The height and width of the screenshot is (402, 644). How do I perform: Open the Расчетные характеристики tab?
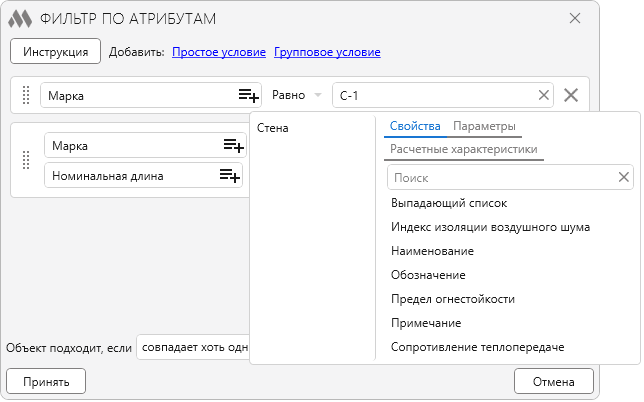[x=464, y=149]
